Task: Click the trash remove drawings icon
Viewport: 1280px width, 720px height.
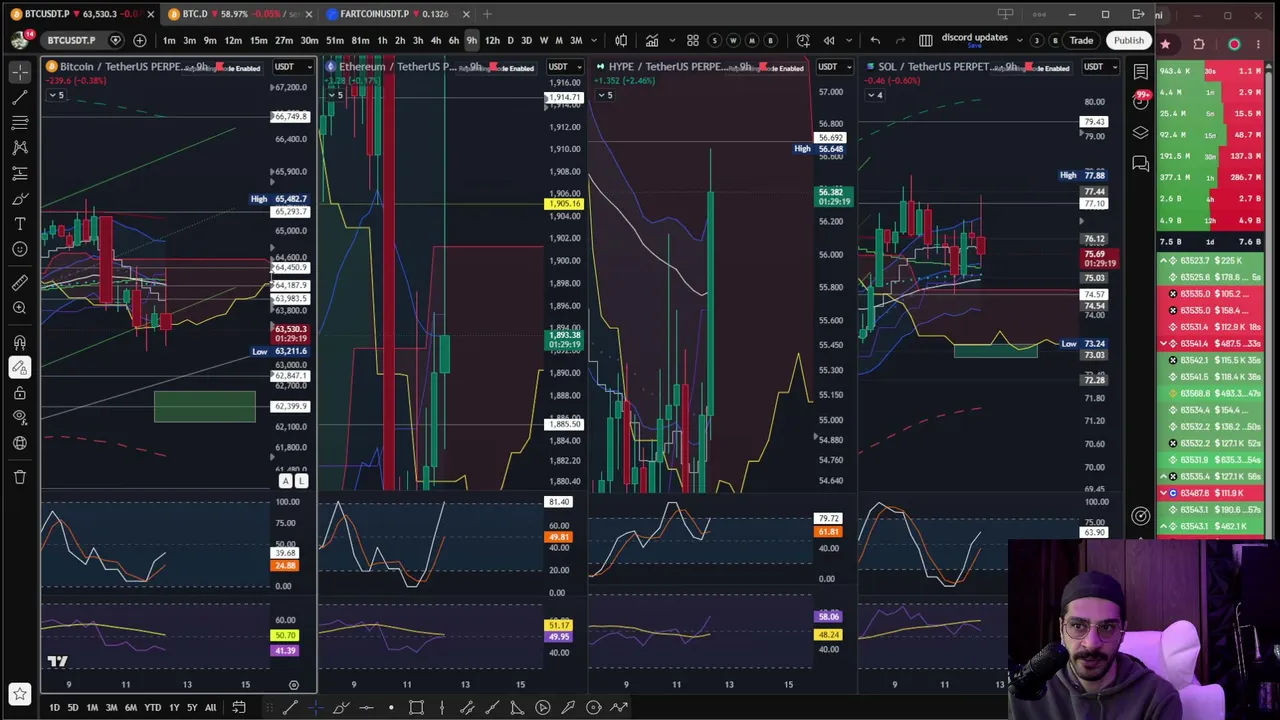Action: (20, 477)
